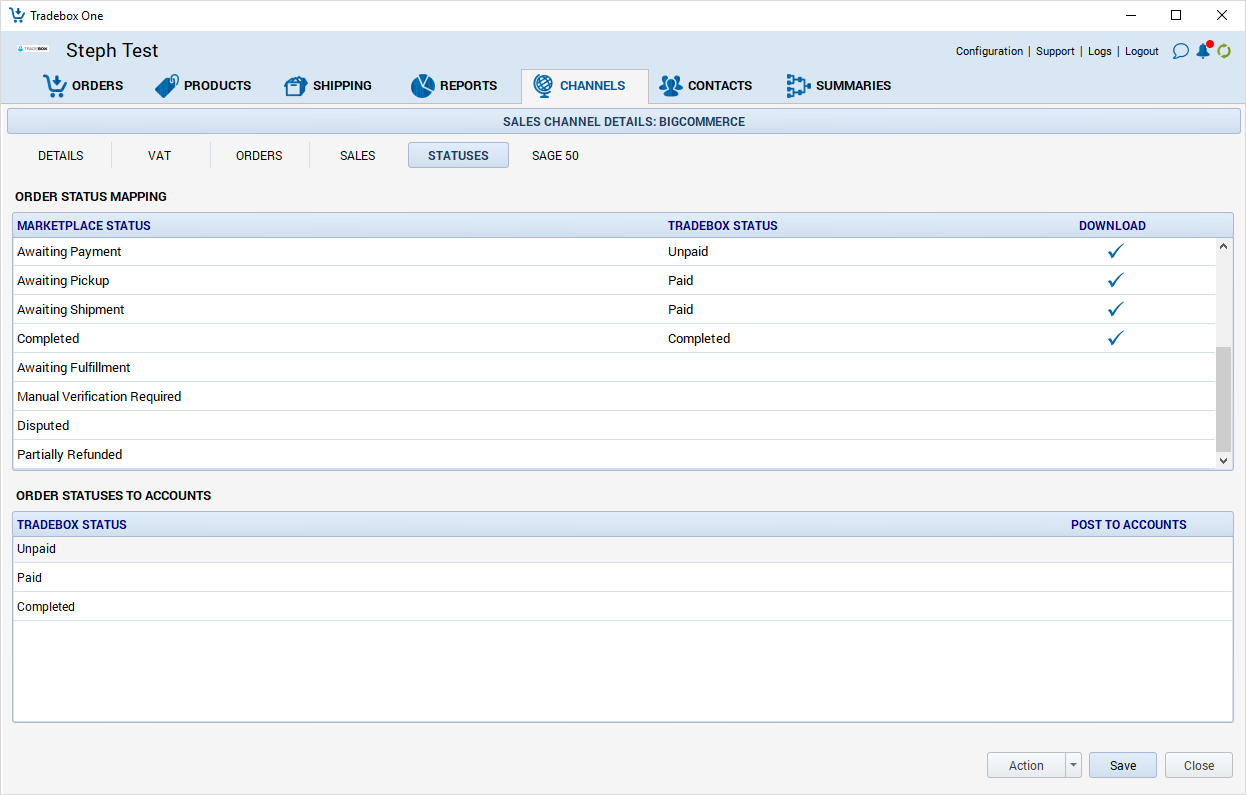Toggle Download for Disputed row
The image size is (1246, 795).
click(x=1116, y=426)
